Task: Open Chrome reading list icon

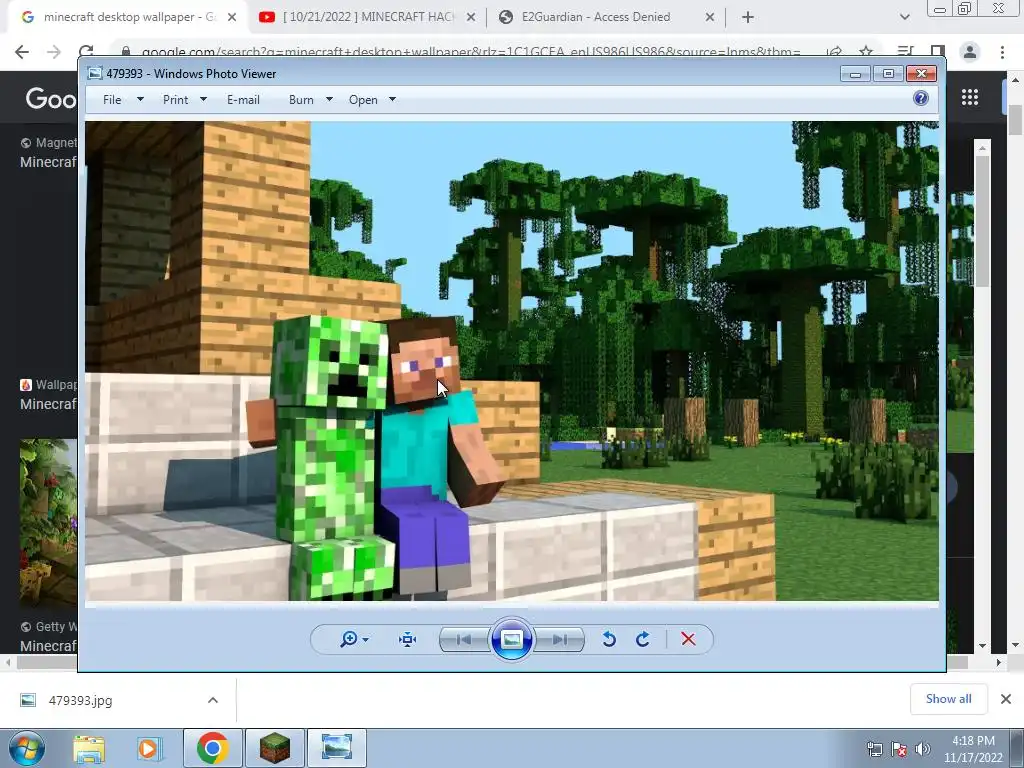Action: 905,52
